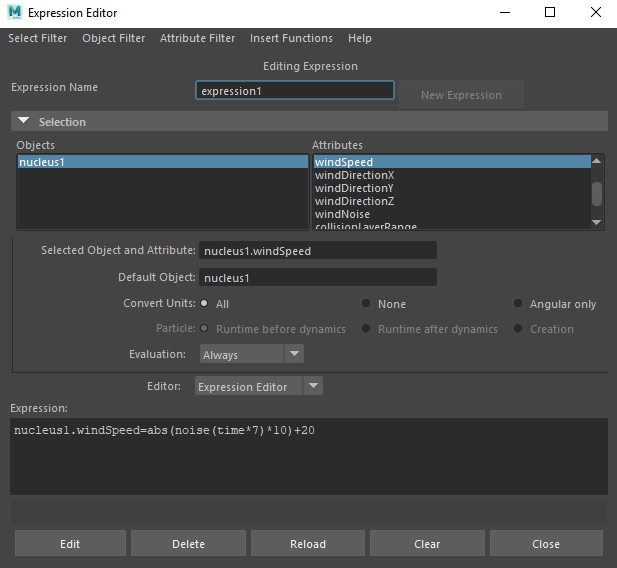
Task: Select the Angular only radio button
Action: tap(518, 303)
